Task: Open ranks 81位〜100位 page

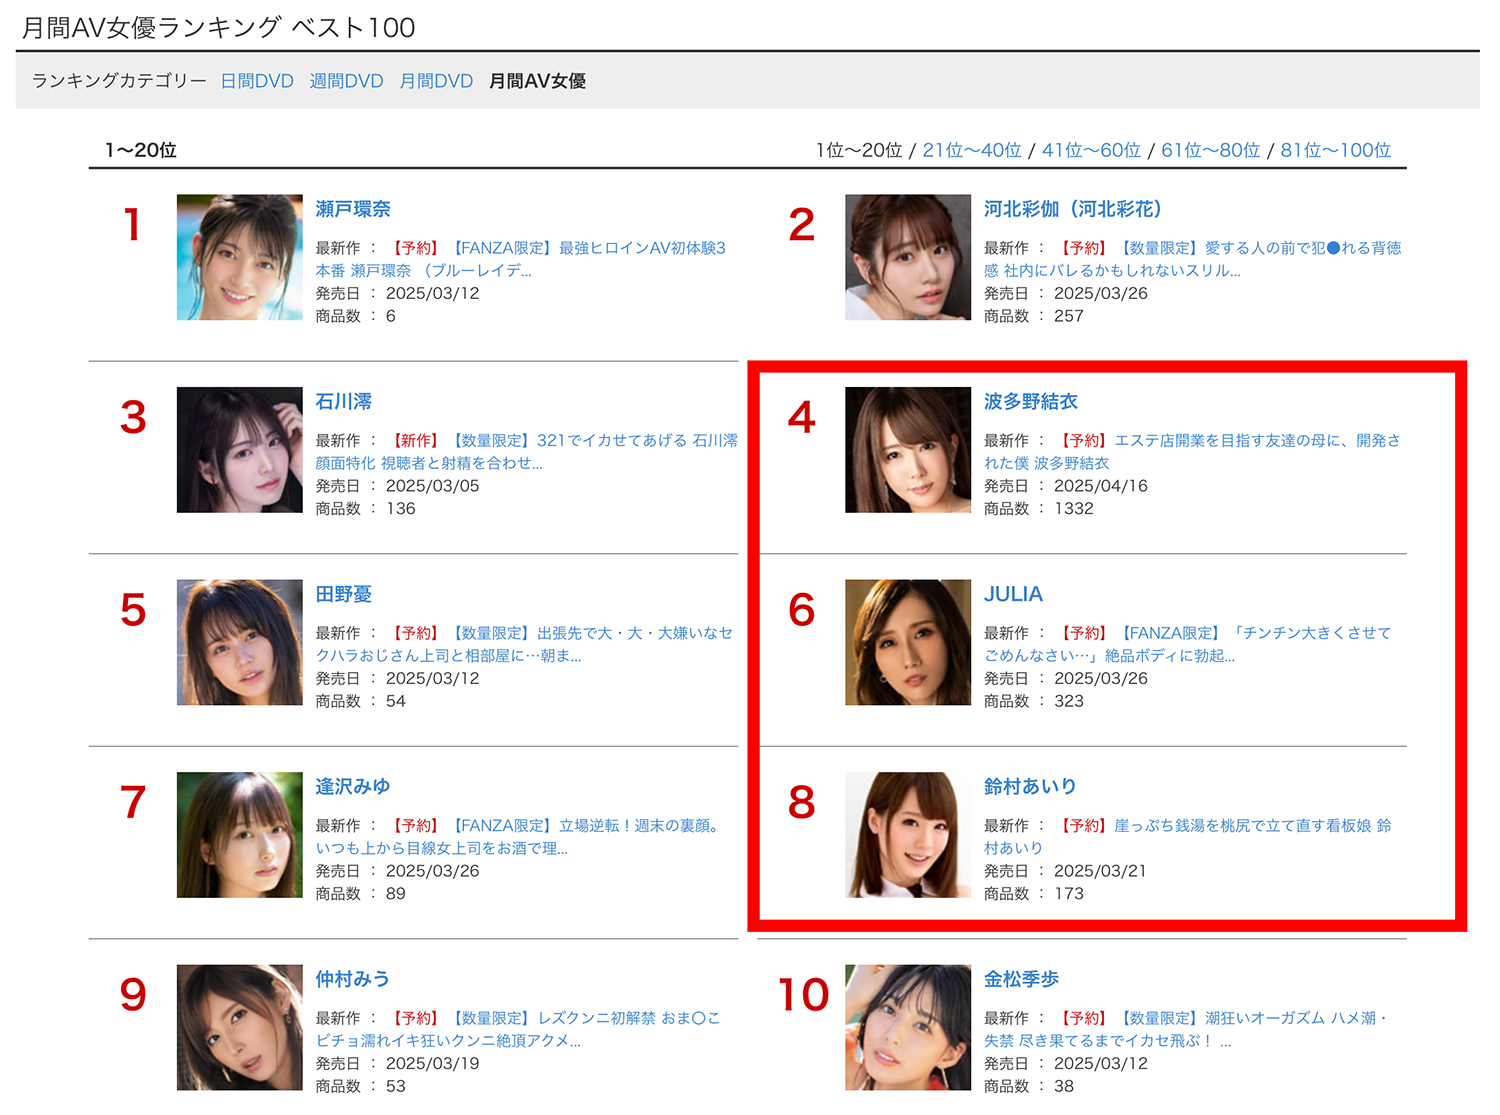Action: [1335, 150]
